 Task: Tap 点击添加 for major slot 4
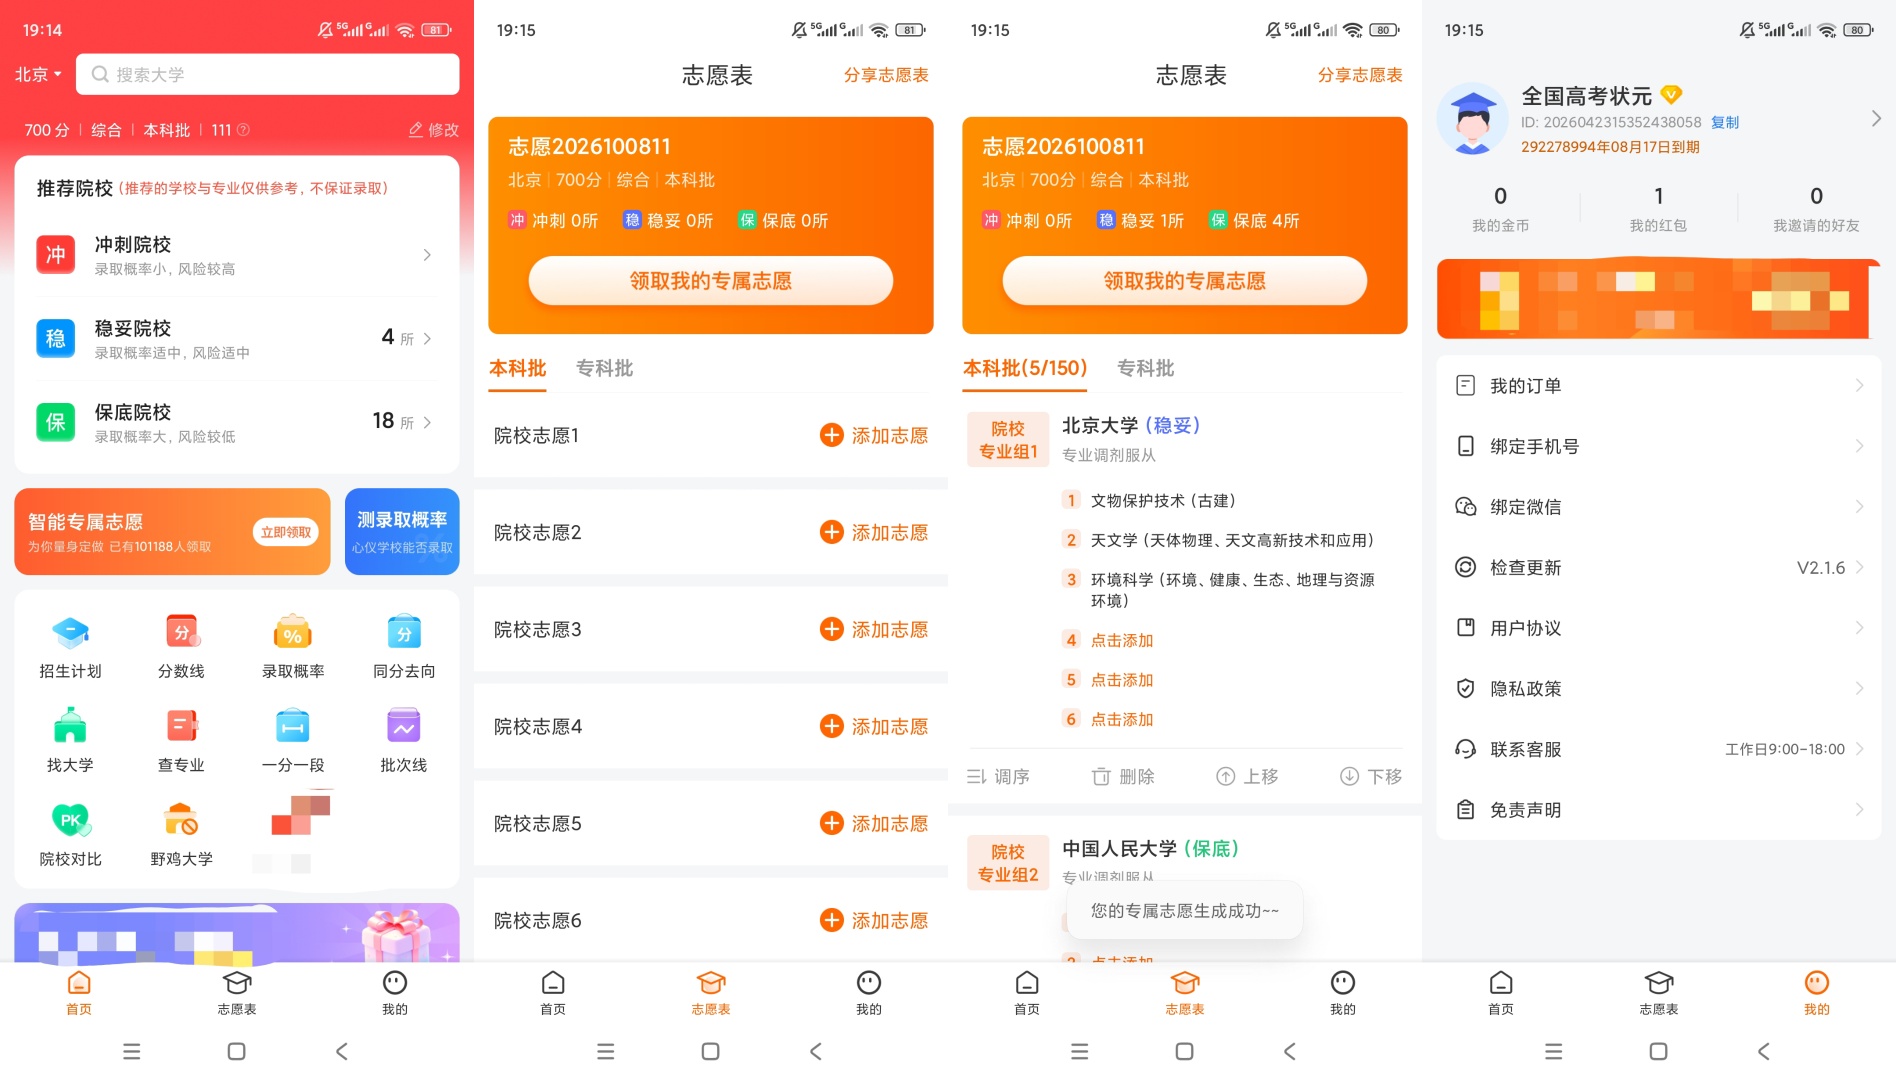(x=1122, y=640)
